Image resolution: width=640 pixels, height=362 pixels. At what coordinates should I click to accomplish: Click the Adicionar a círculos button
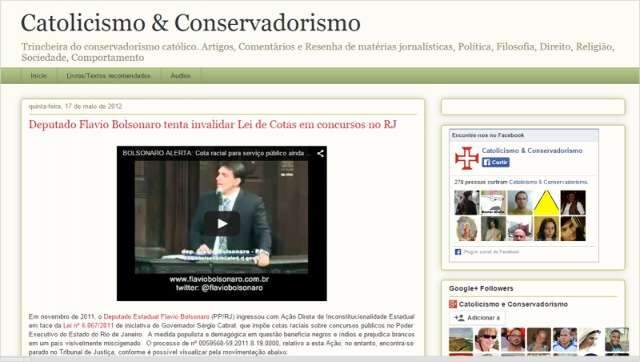(x=477, y=318)
